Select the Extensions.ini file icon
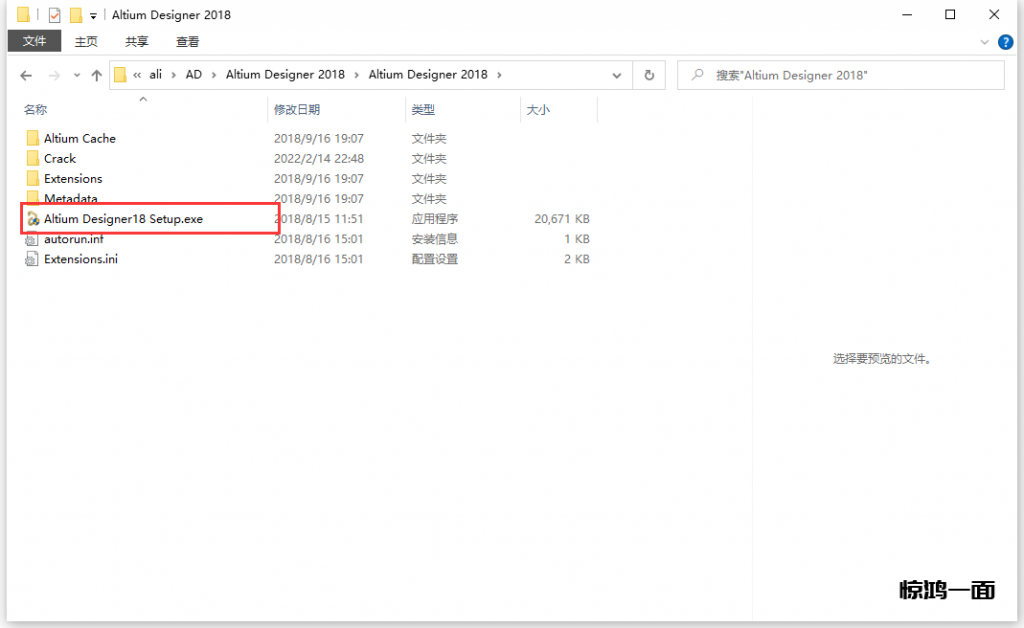 (33, 259)
